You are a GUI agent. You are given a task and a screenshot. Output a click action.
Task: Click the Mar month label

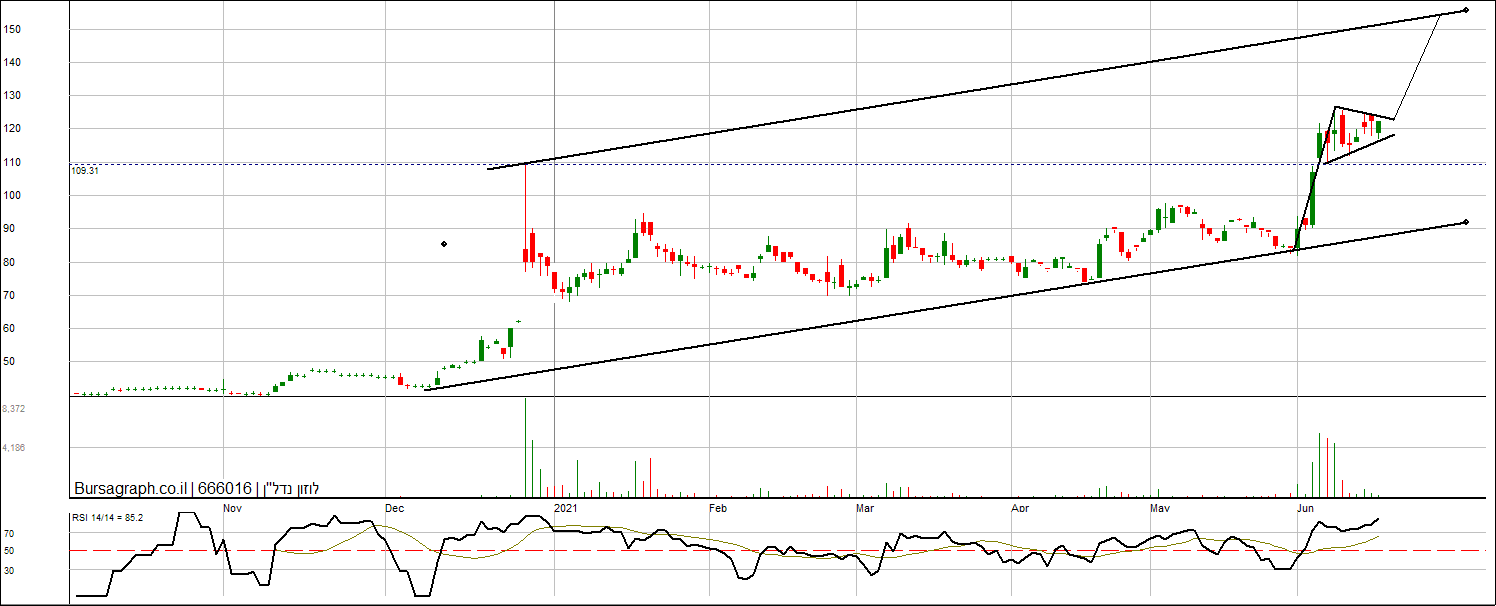865,508
